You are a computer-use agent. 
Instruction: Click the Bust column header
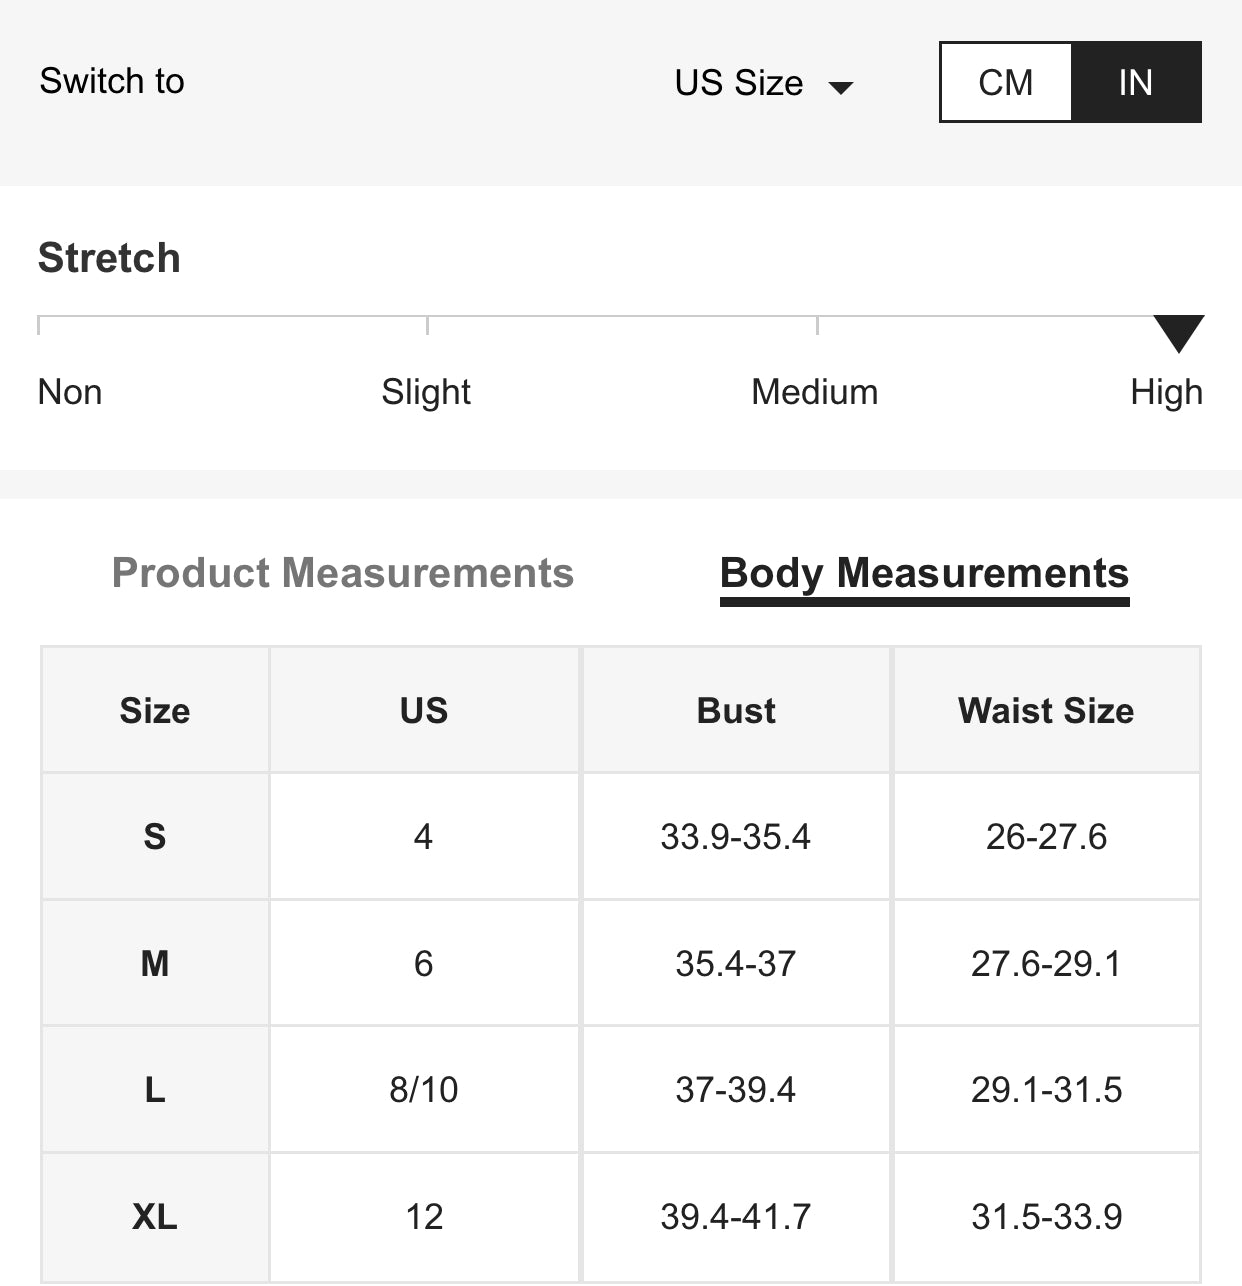coord(736,711)
